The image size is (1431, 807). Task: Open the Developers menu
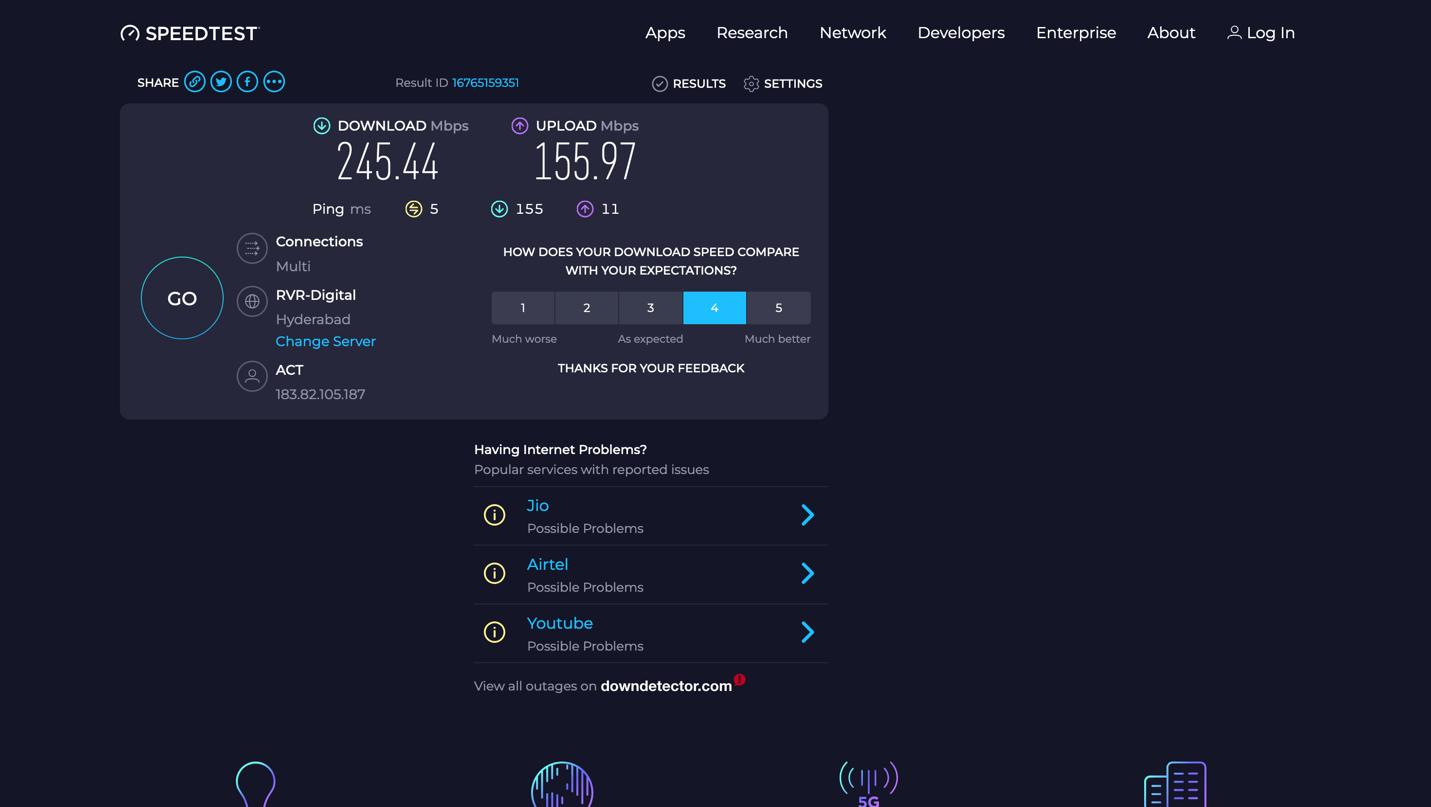(961, 33)
